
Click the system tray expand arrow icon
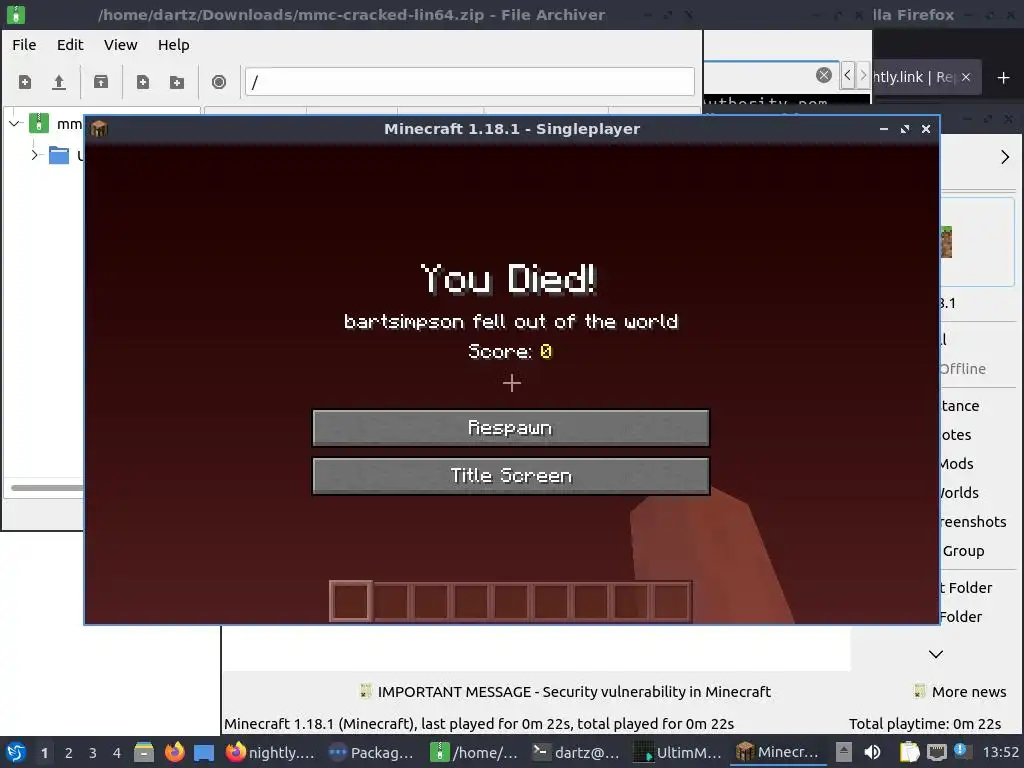844,752
